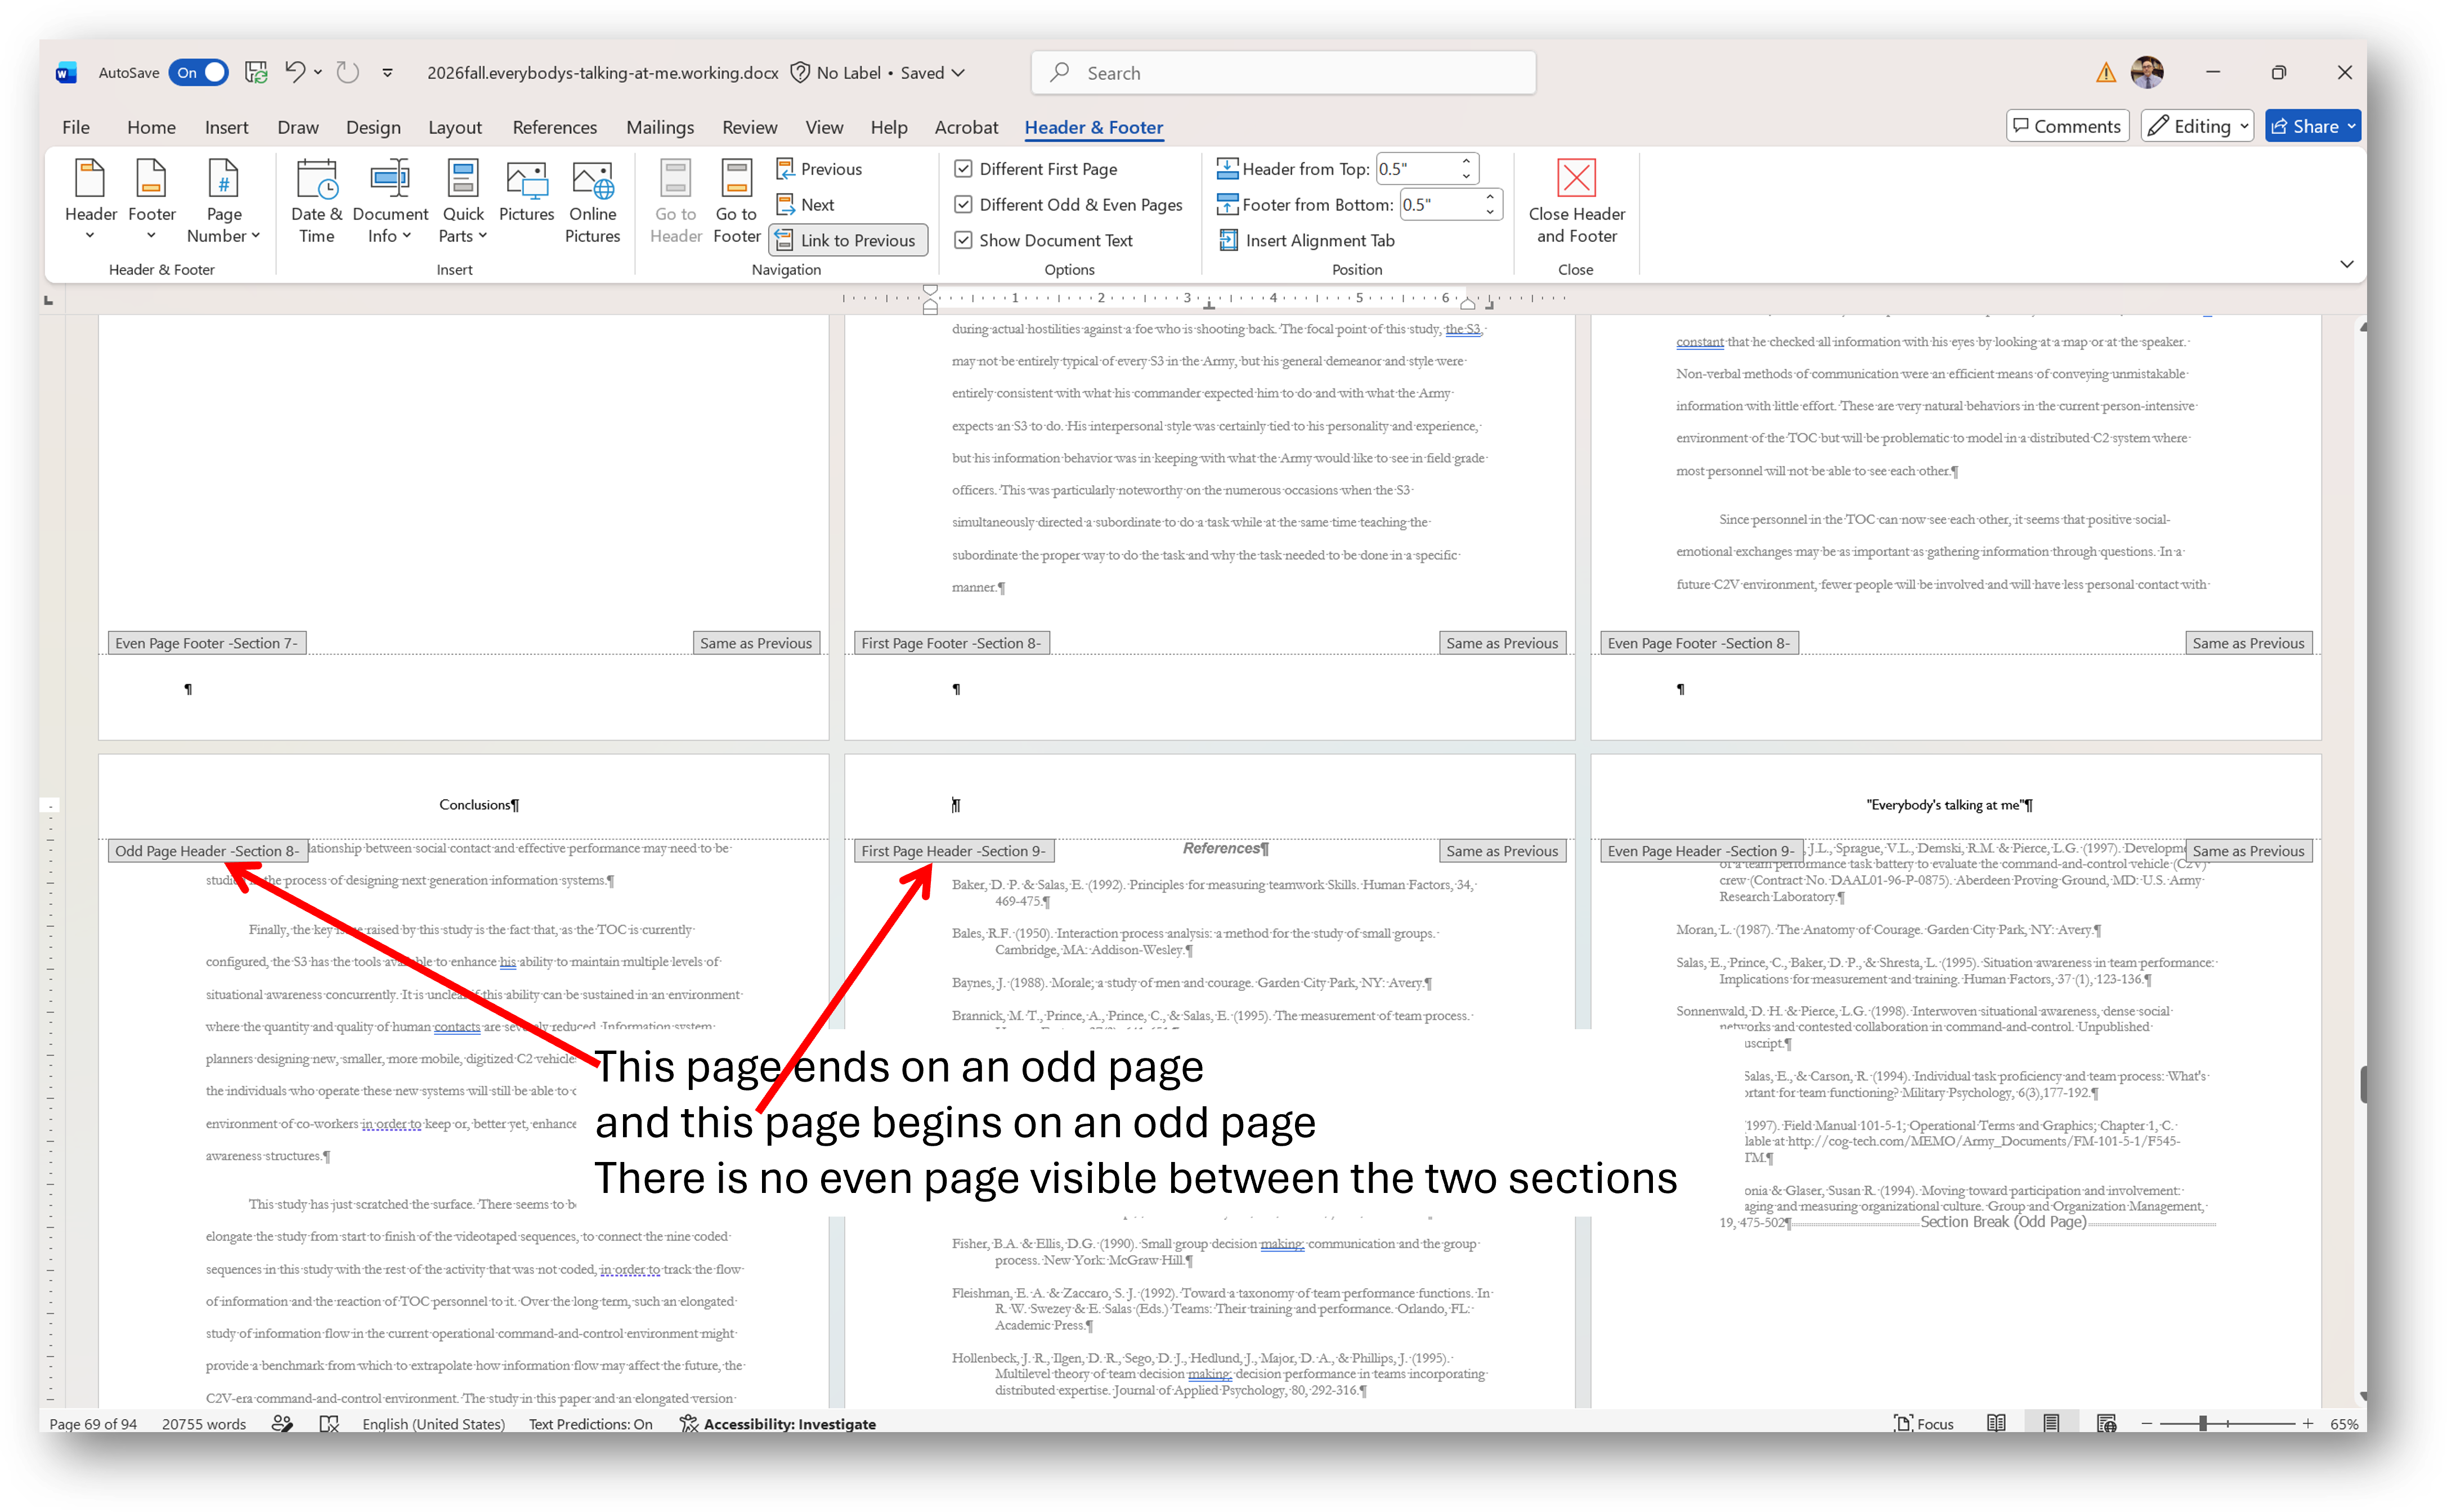Viewport: 2447px width, 1512px height.
Task: Click Page 69 of 94 indicator
Action: (x=93, y=1424)
